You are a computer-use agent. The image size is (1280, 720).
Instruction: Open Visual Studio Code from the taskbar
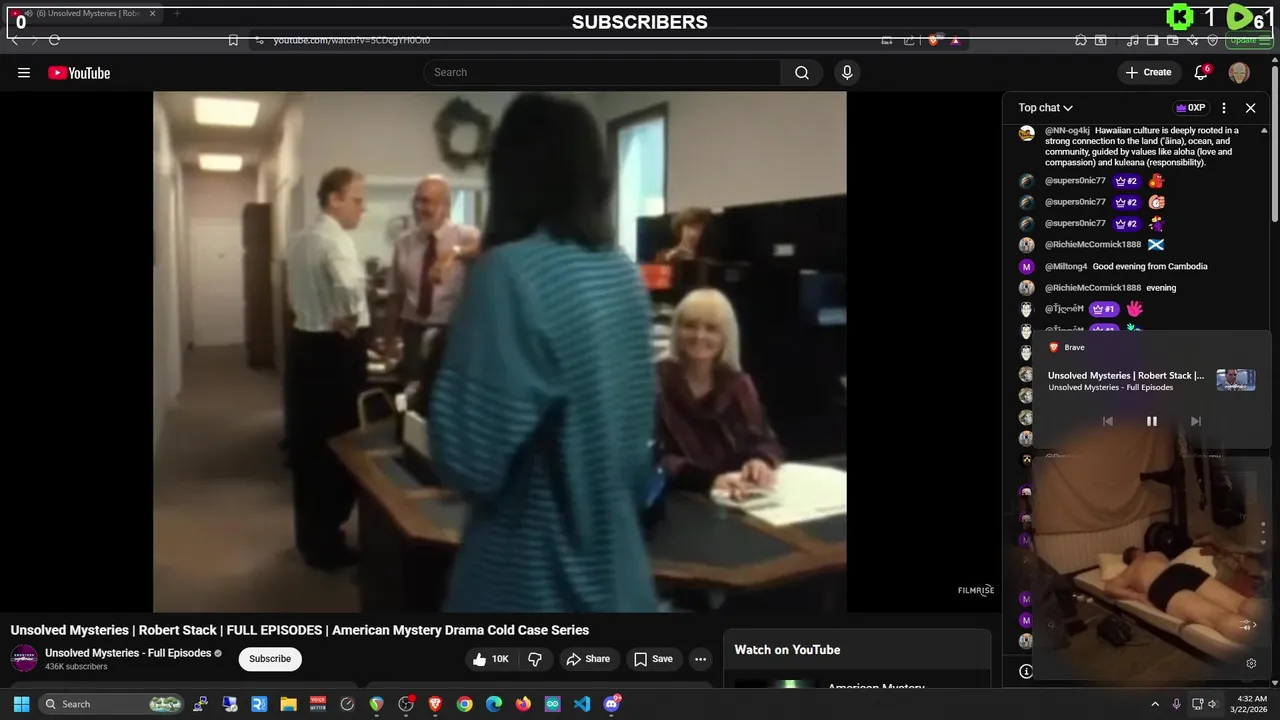click(x=582, y=704)
